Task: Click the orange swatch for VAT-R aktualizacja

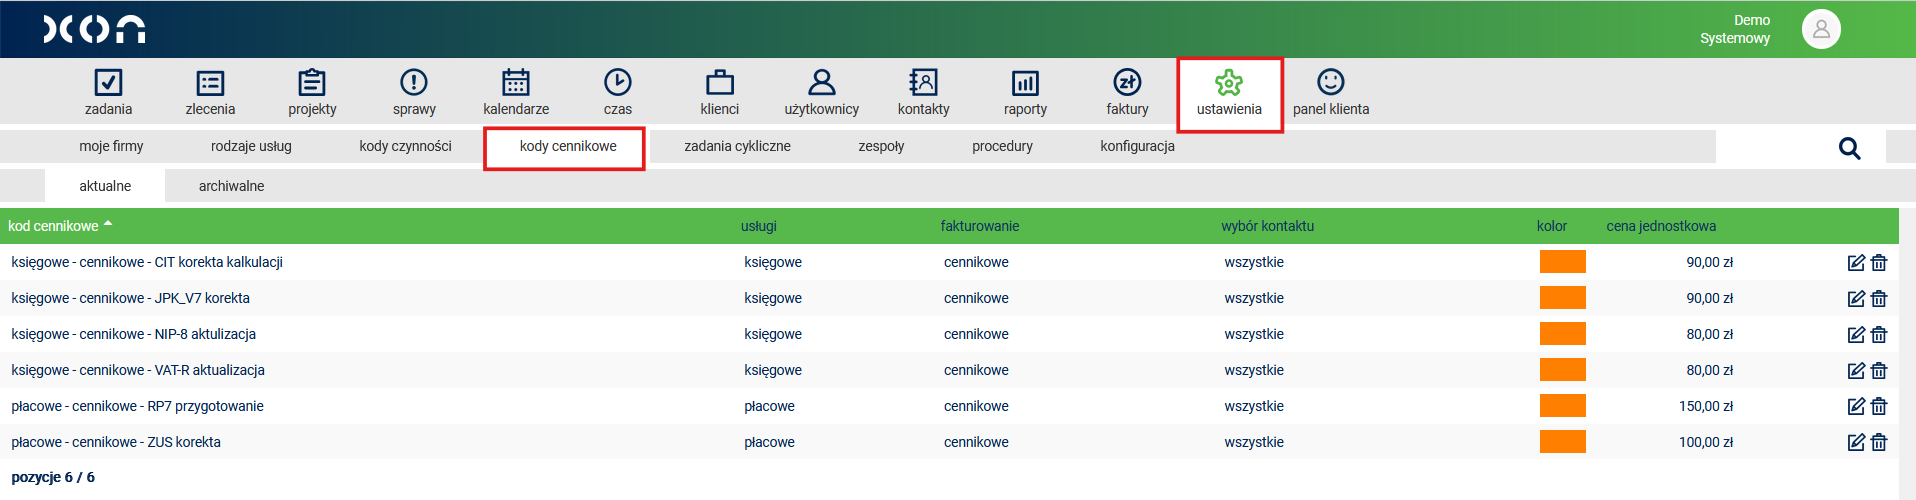Action: pos(1562,370)
